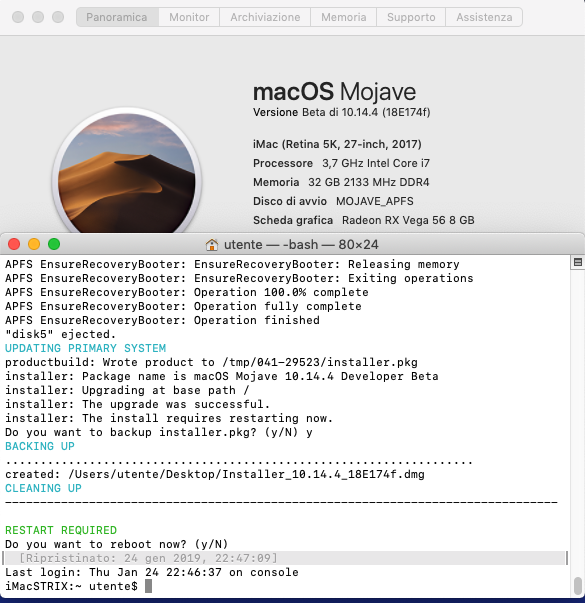The width and height of the screenshot is (585, 603).
Task: Click the 'Last login: Thu Jan 24' line
Action: pyautogui.click(x=152, y=572)
